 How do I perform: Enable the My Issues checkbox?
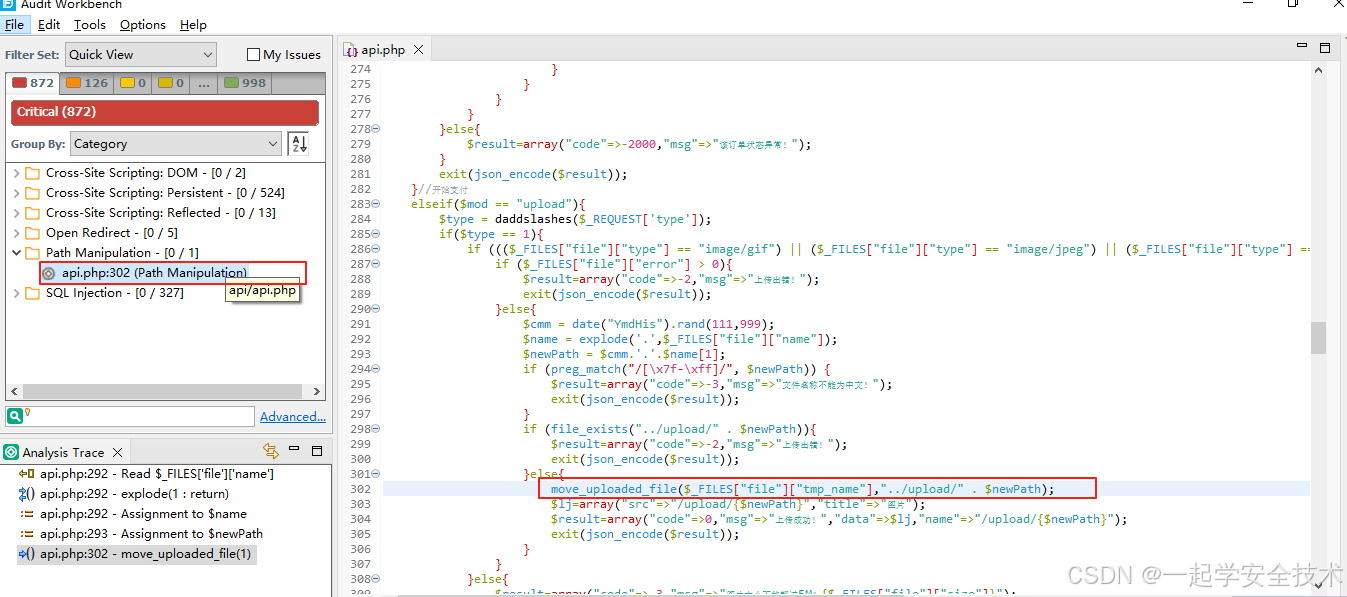point(253,55)
